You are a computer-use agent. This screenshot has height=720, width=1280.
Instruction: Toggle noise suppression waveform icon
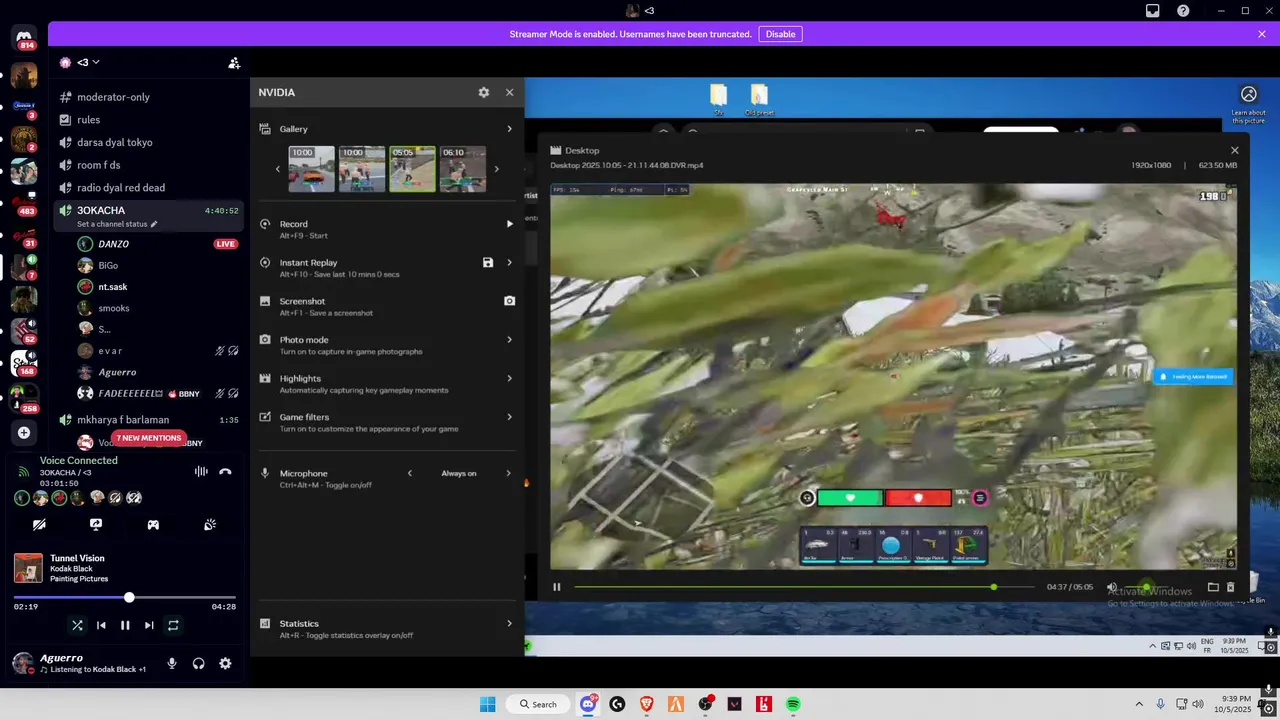(x=201, y=471)
